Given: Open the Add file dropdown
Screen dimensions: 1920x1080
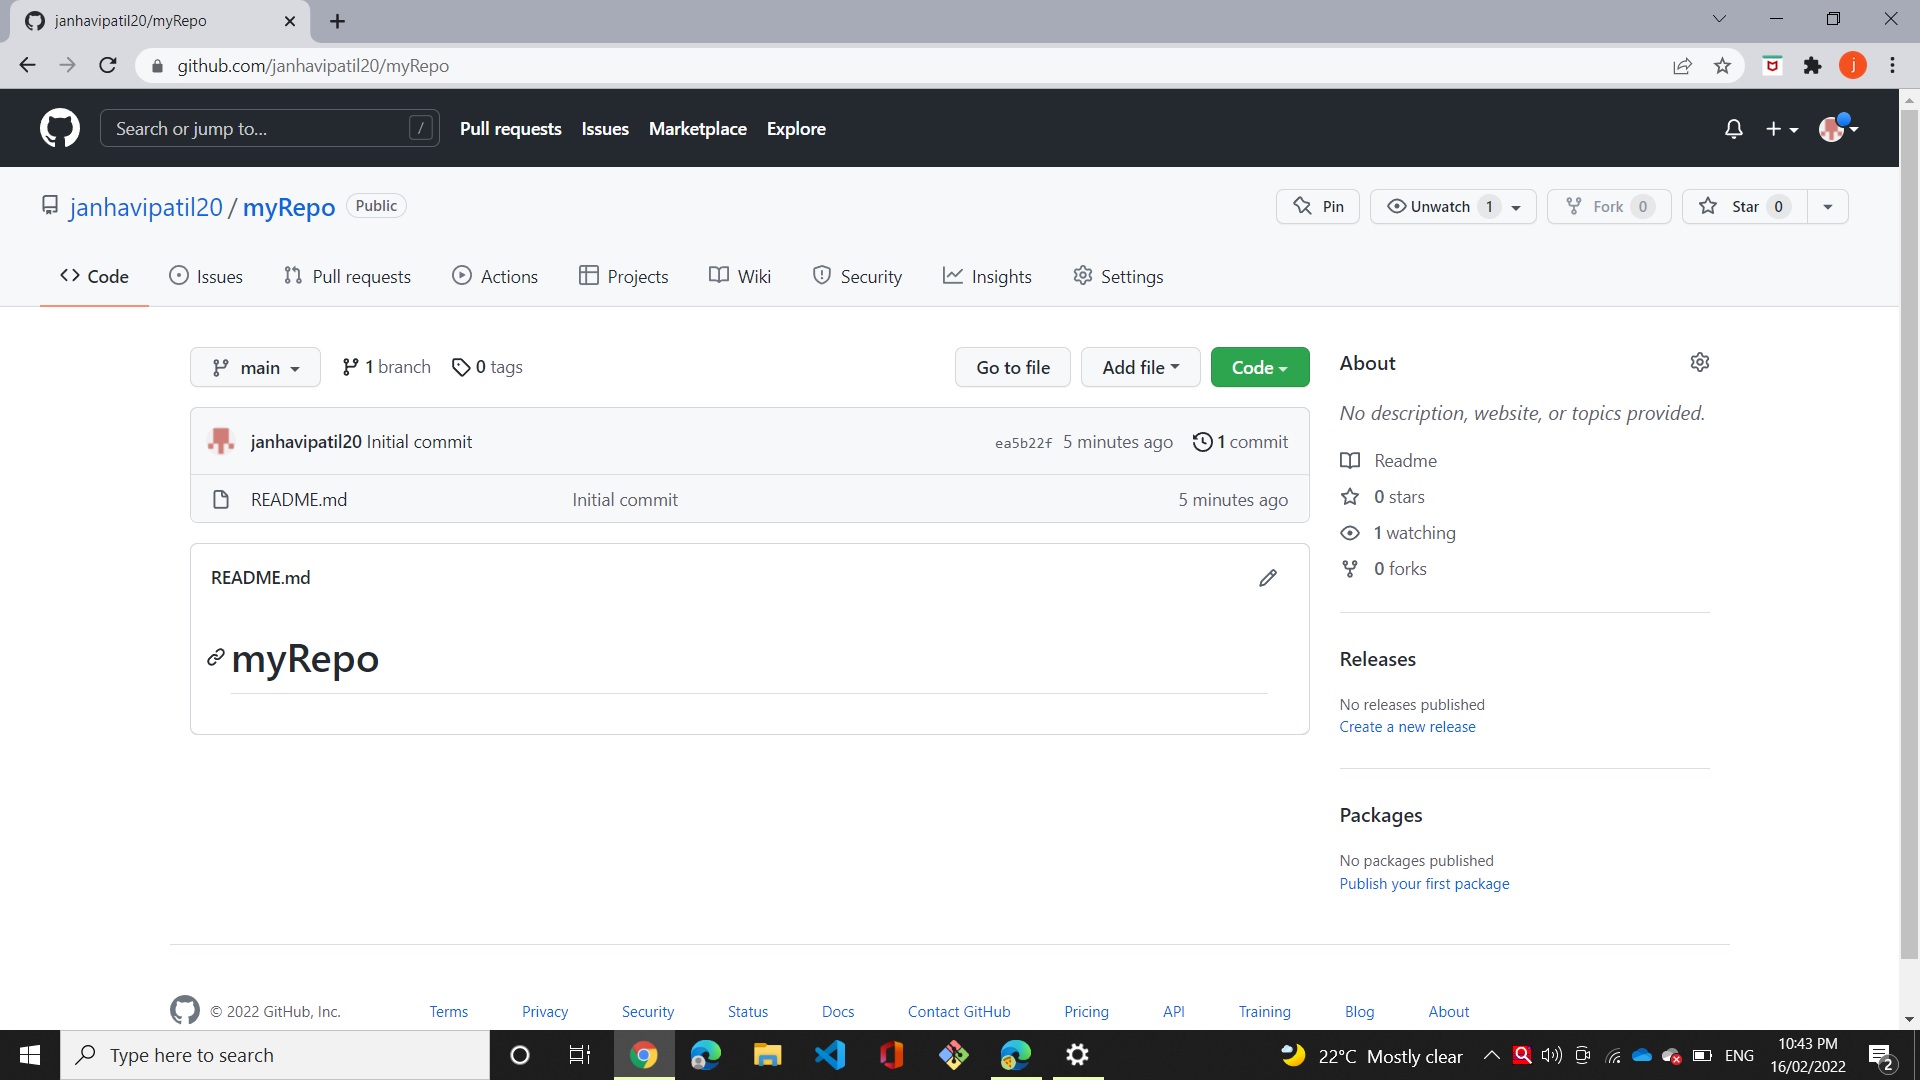Looking at the screenshot, I should [1140, 367].
